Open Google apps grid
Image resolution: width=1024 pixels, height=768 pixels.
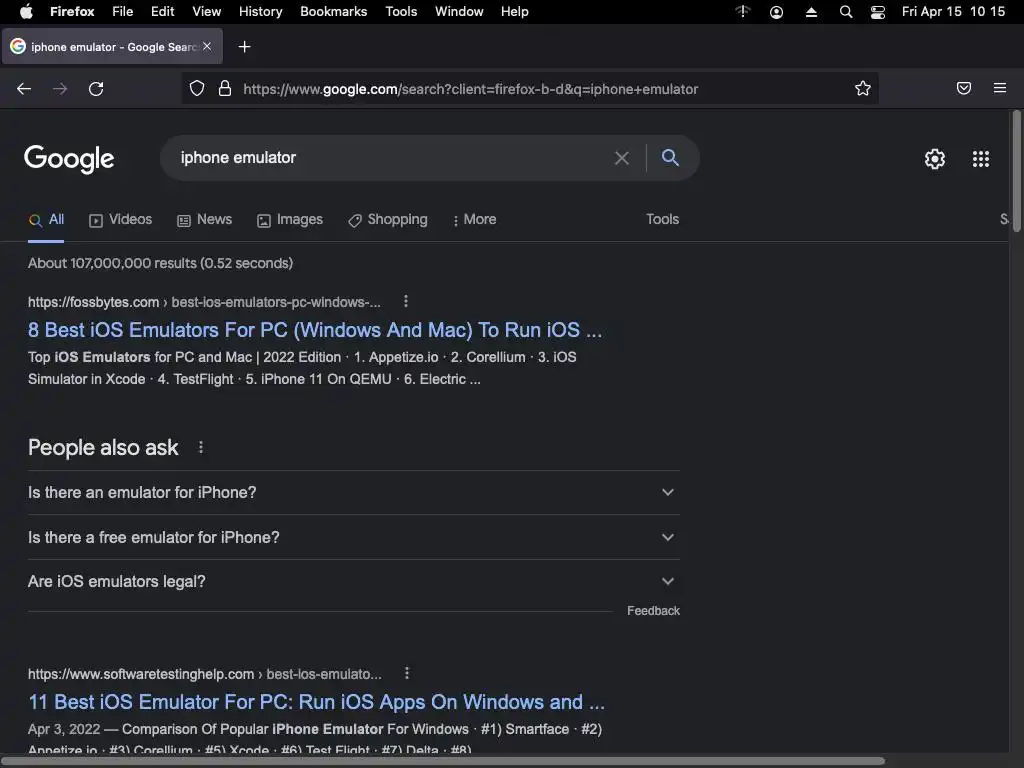[x=981, y=159]
